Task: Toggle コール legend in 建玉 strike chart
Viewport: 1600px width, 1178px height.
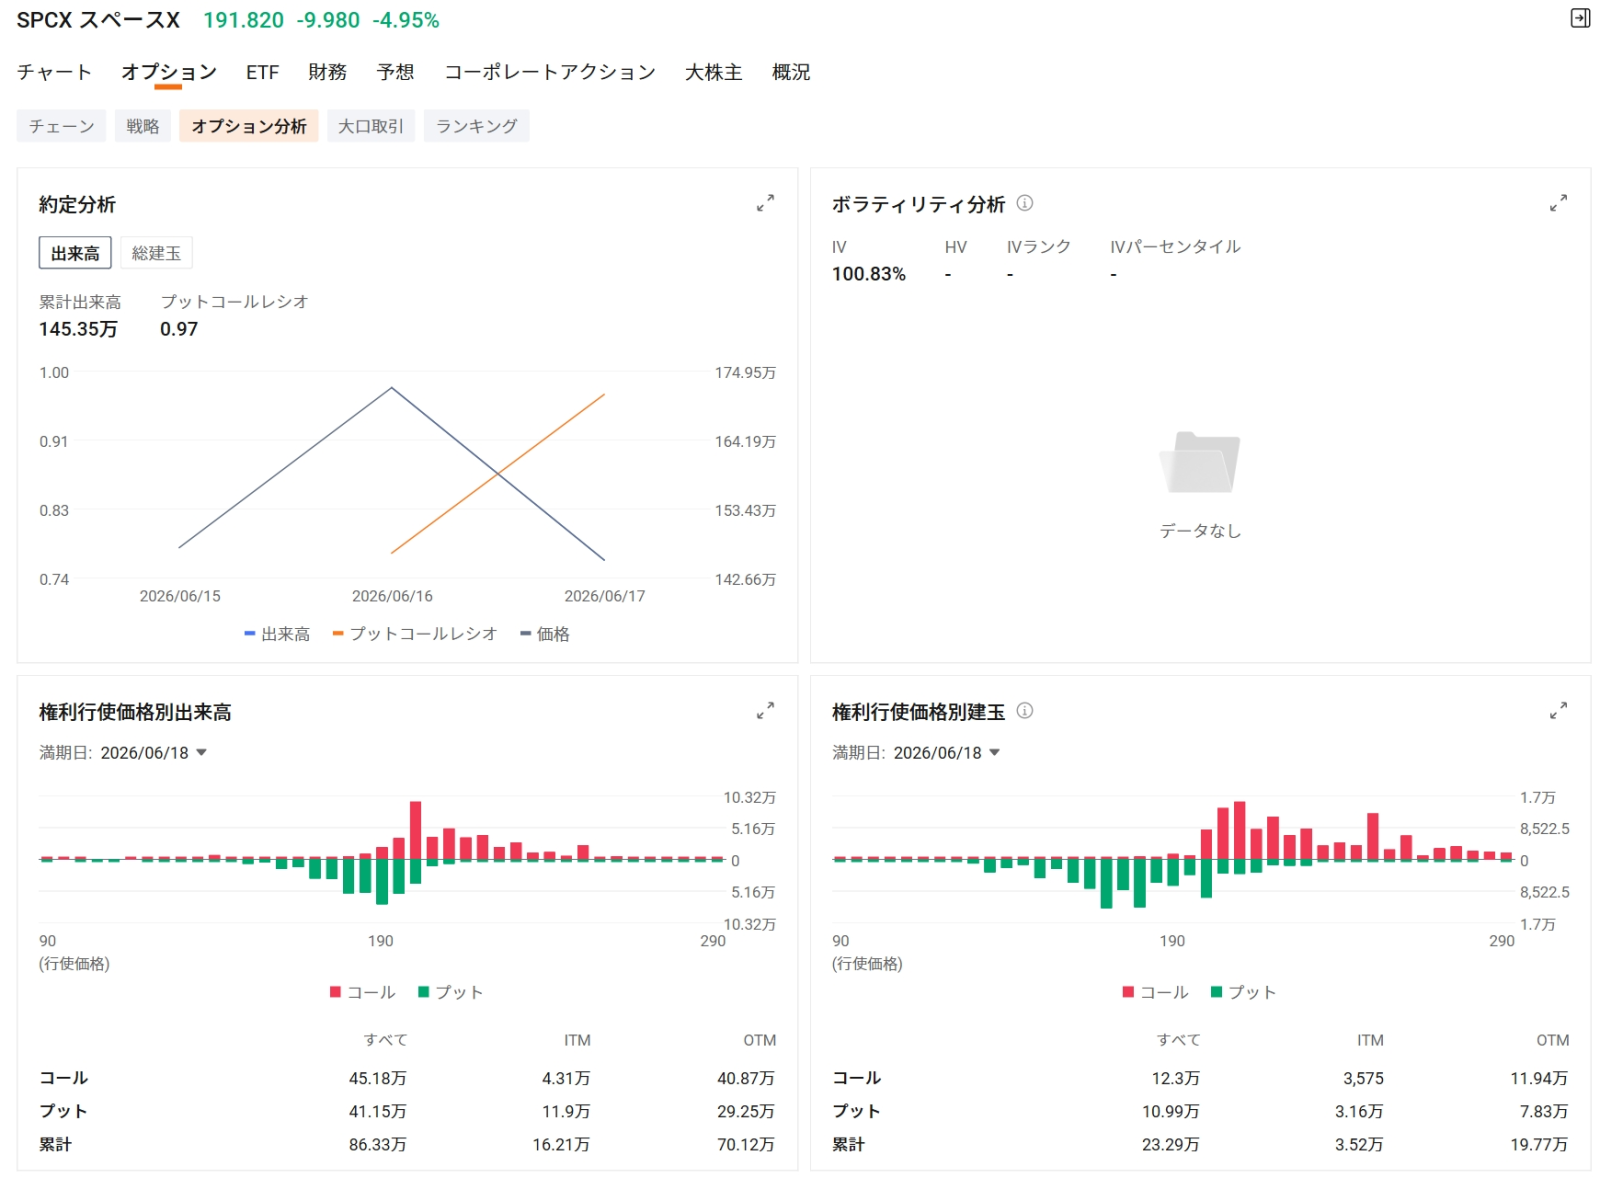Action: pos(1156,992)
